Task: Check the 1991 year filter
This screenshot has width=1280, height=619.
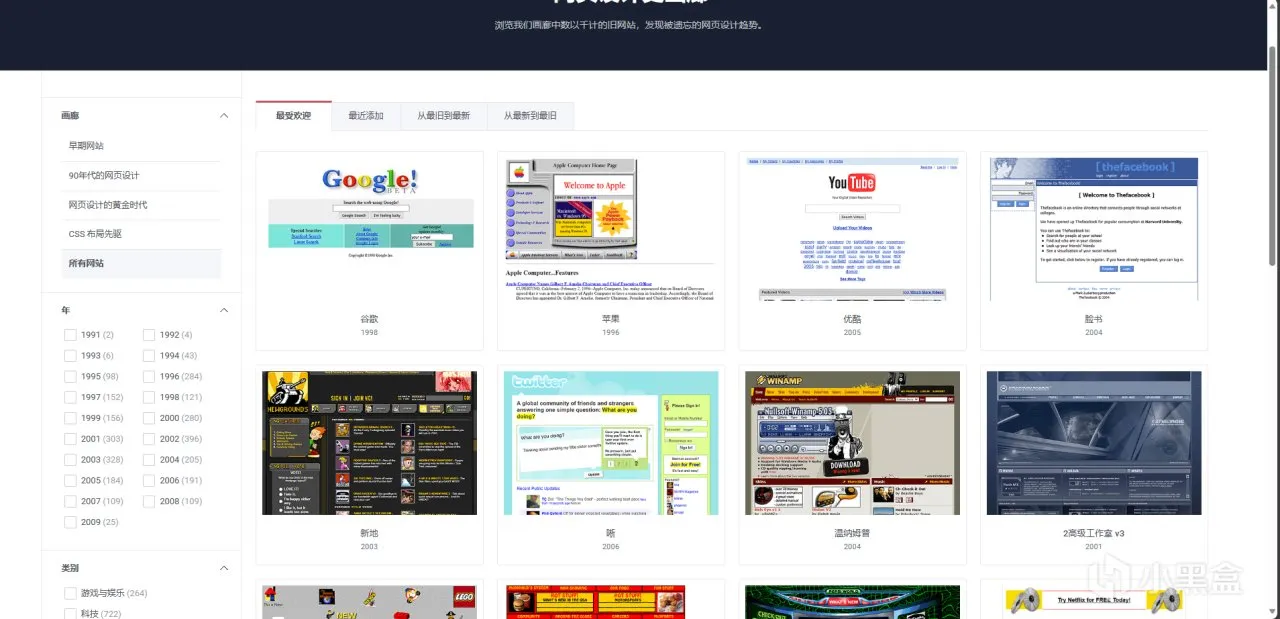Action: (x=70, y=335)
